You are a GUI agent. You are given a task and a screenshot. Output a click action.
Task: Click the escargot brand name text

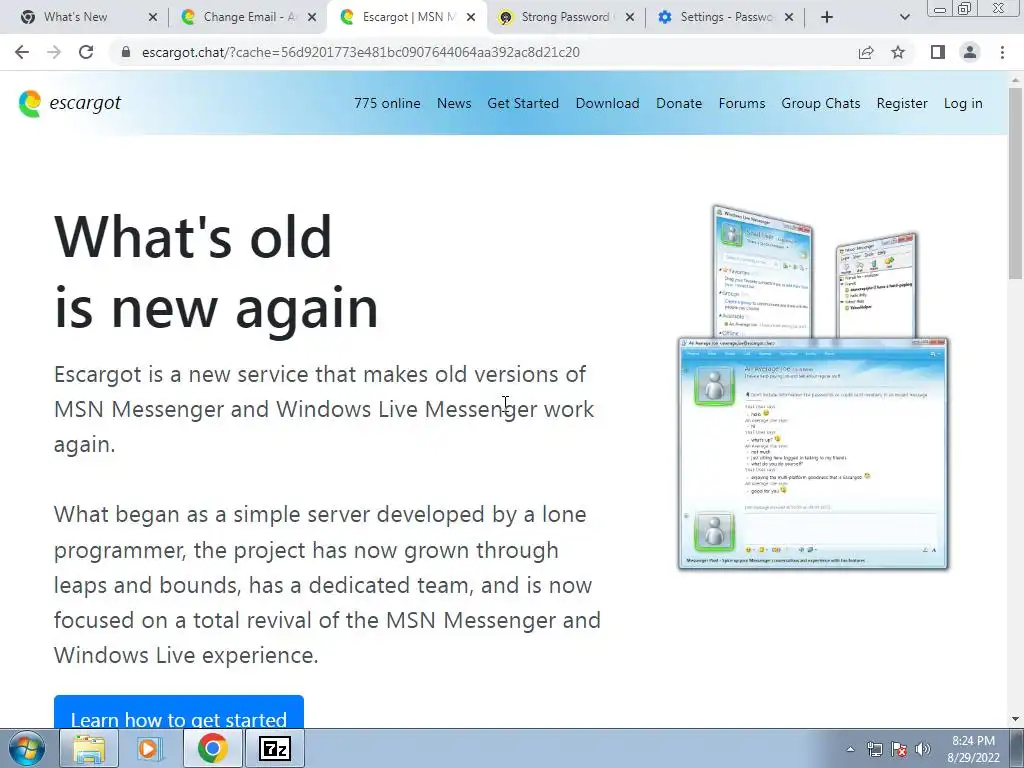(x=85, y=103)
